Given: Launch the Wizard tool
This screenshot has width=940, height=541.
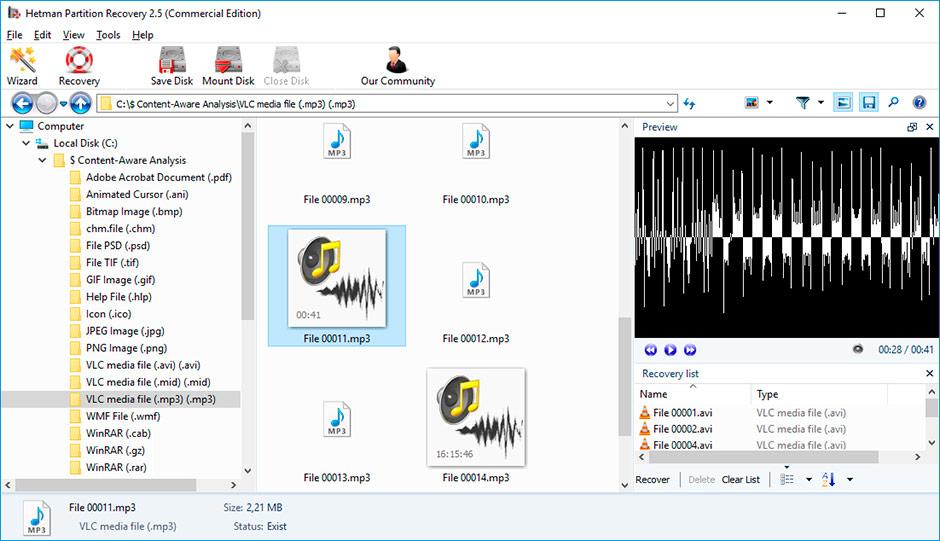Looking at the screenshot, I should click(22, 66).
